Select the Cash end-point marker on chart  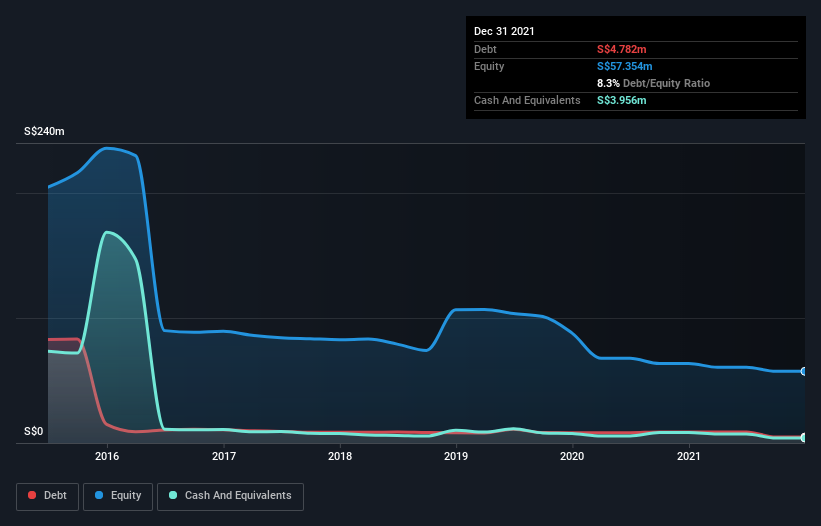coord(804,437)
